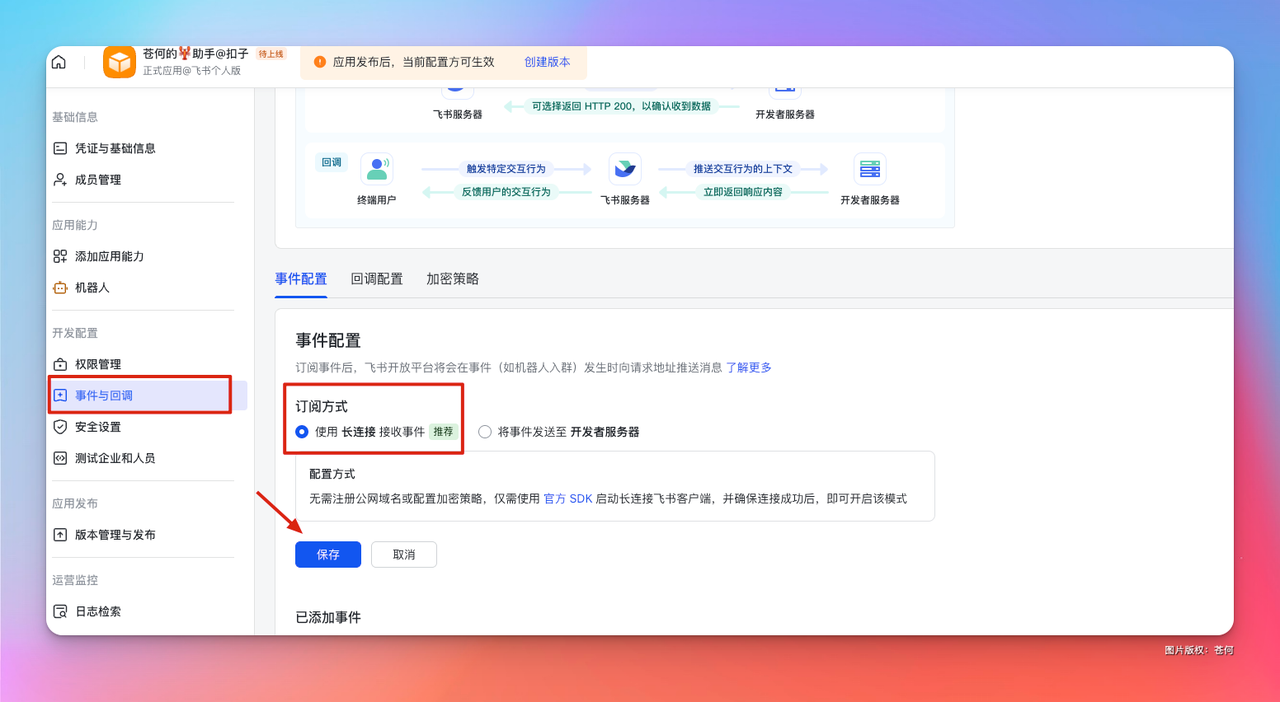Image resolution: width=1280 pixels, height=702 pixels.
Task: Click the 版本管理与发布 upload icon
Action: coord(60,535)
